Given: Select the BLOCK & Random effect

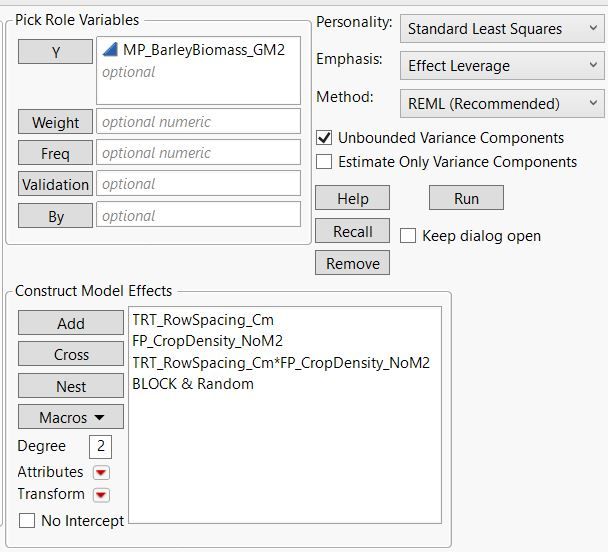Looking at the screenshot, I should point(193,384).
